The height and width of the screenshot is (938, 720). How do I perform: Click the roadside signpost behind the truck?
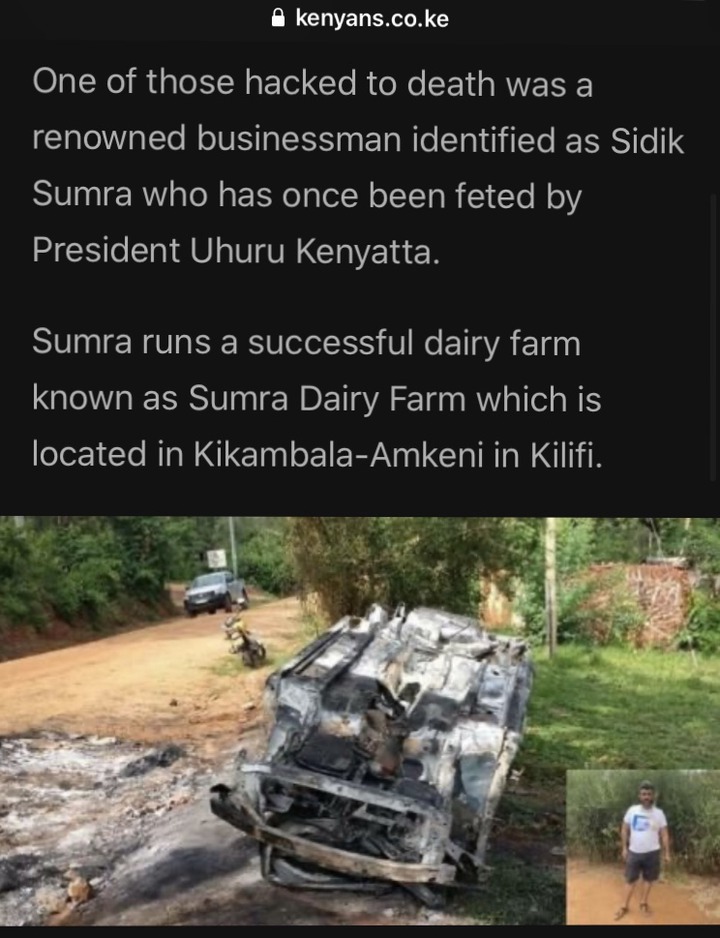click(216, 559)
